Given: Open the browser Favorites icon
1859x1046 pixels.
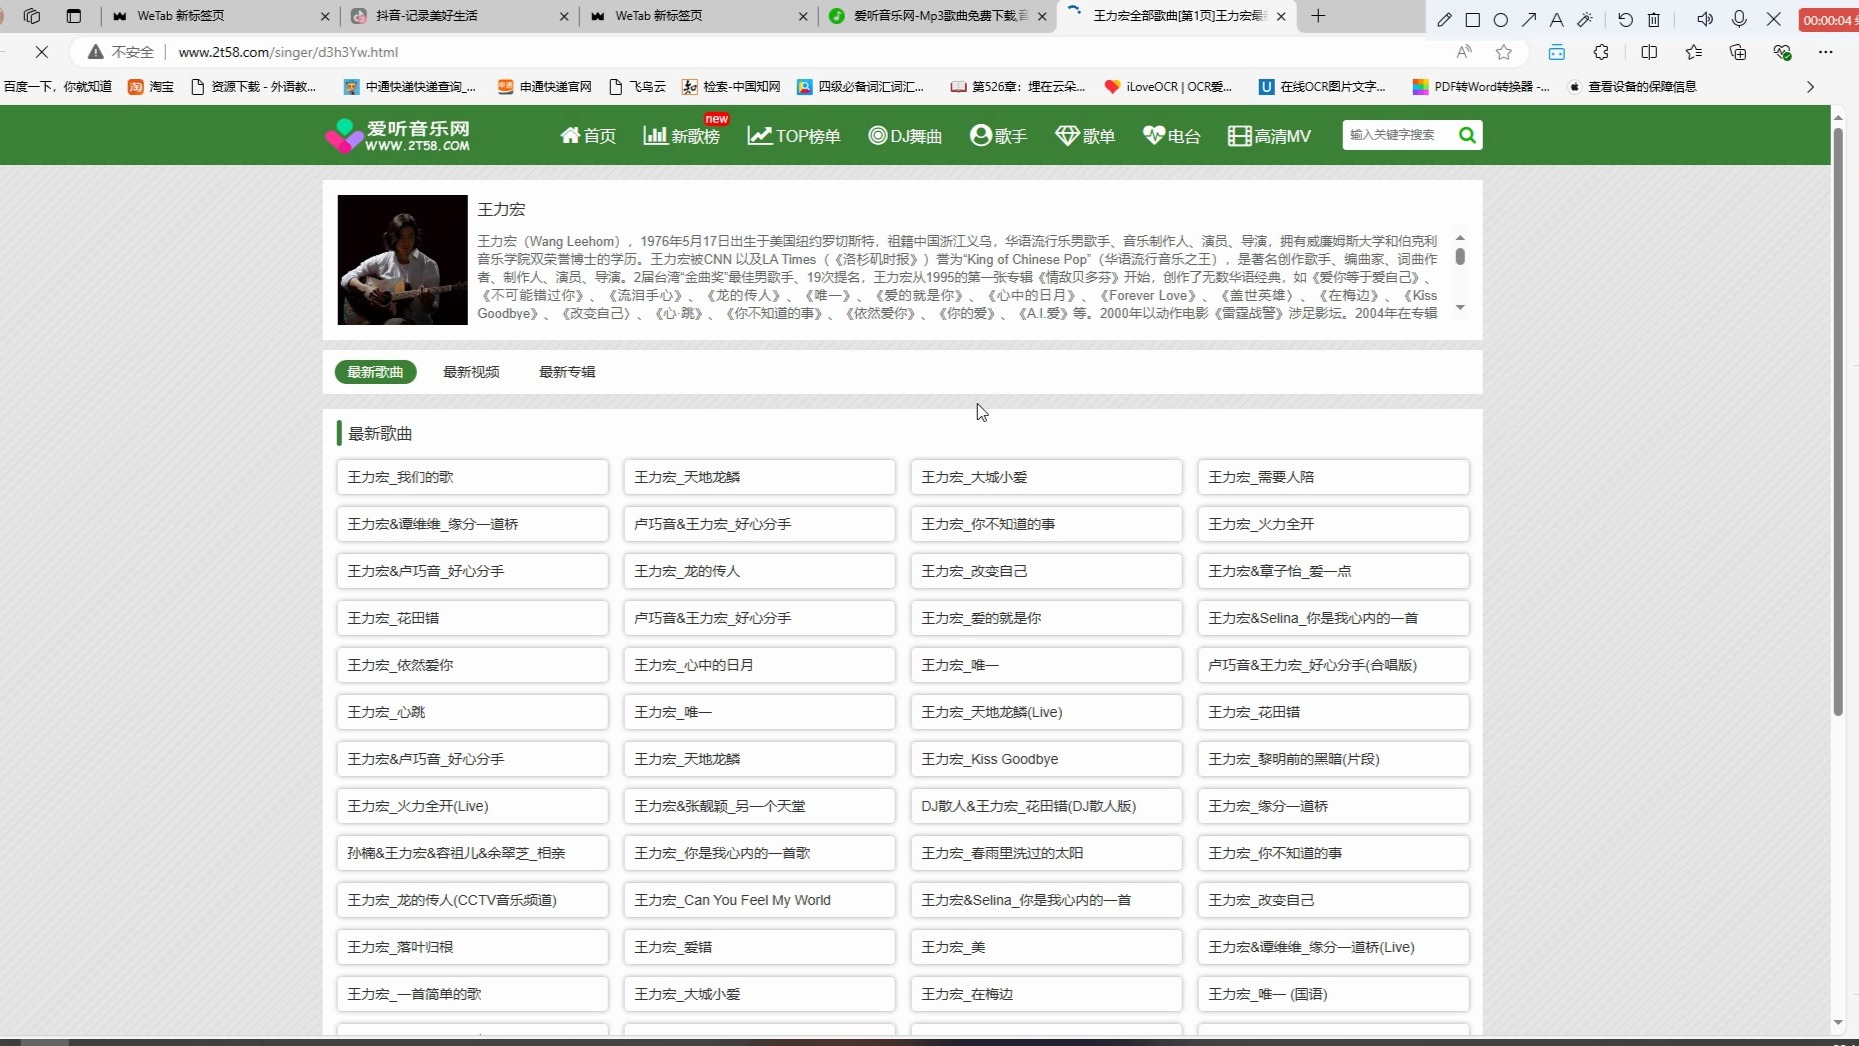Looking at the screenshot, I should pos(1693,52).
